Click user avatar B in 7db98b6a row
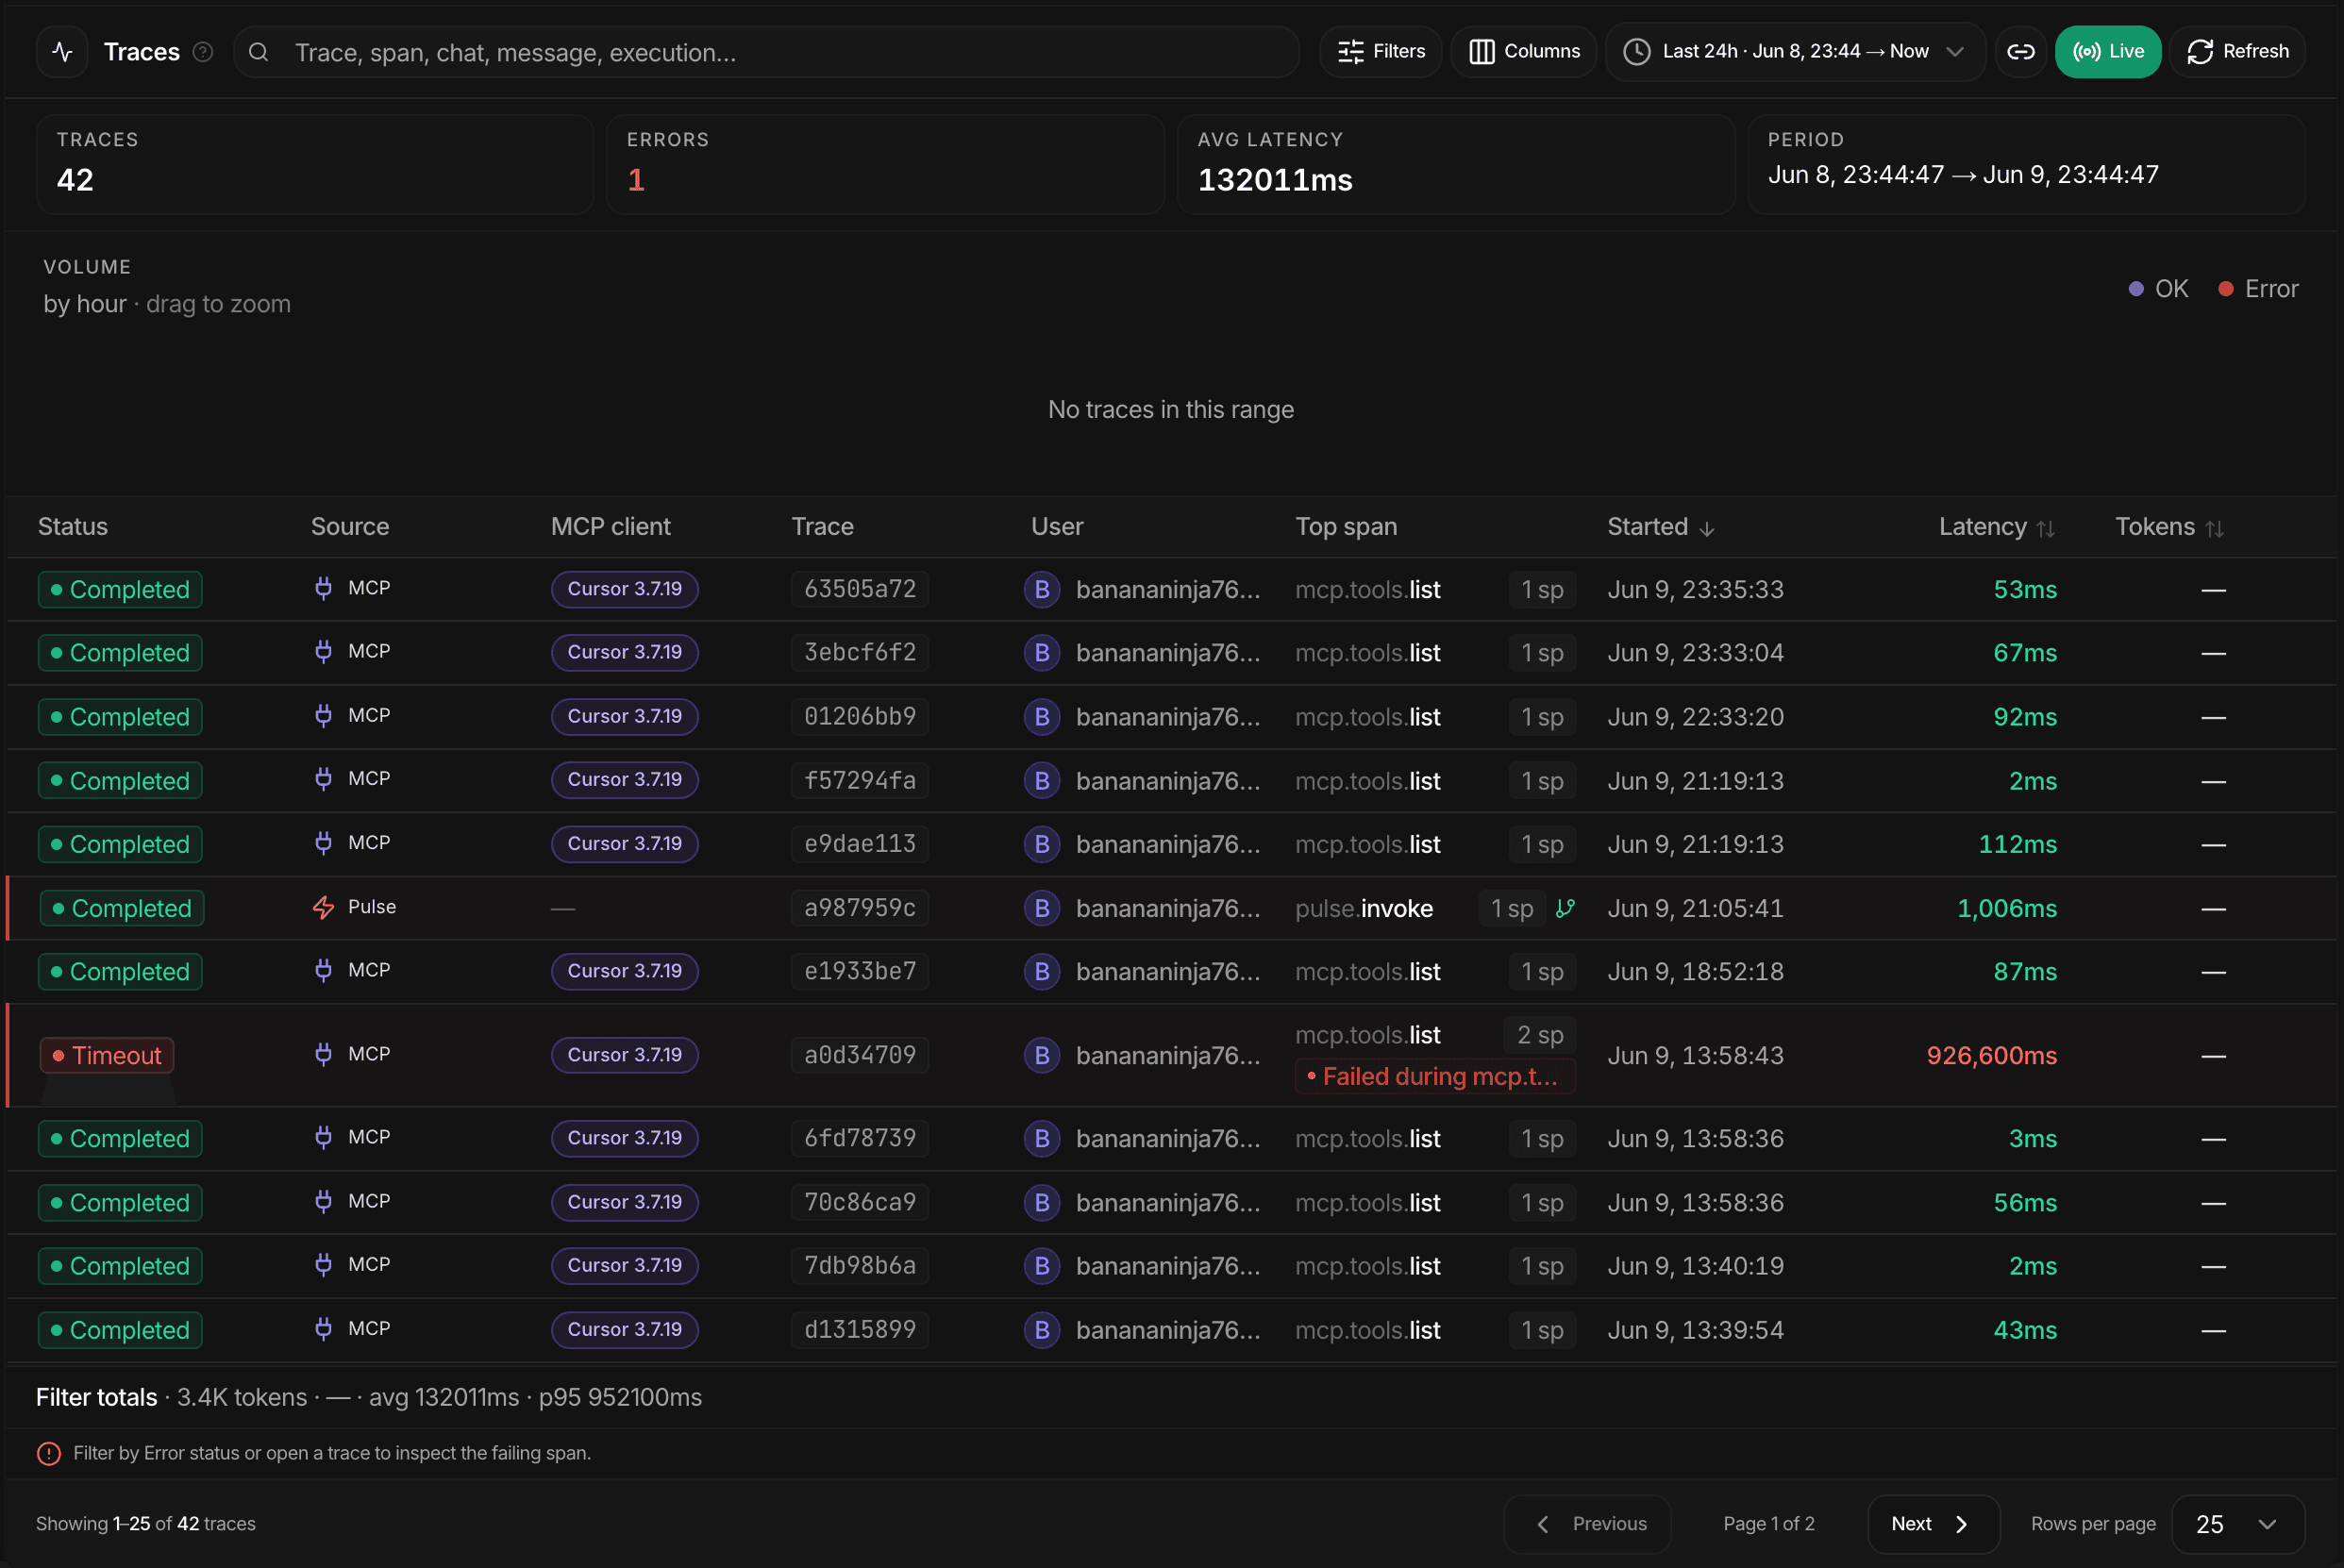The height and width of the screenshot is (1568, 2344). [1042, 1266]
